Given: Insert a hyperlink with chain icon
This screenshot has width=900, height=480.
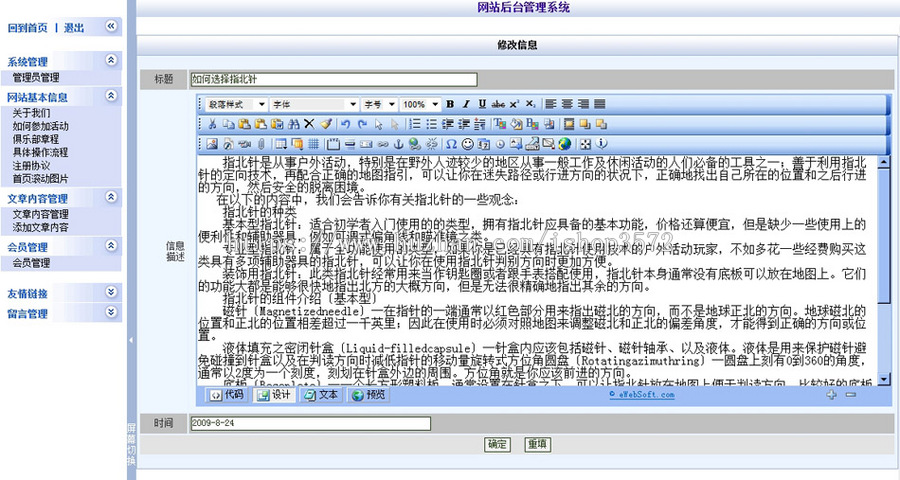Looking at the screenshot, I should pos(382,144).
